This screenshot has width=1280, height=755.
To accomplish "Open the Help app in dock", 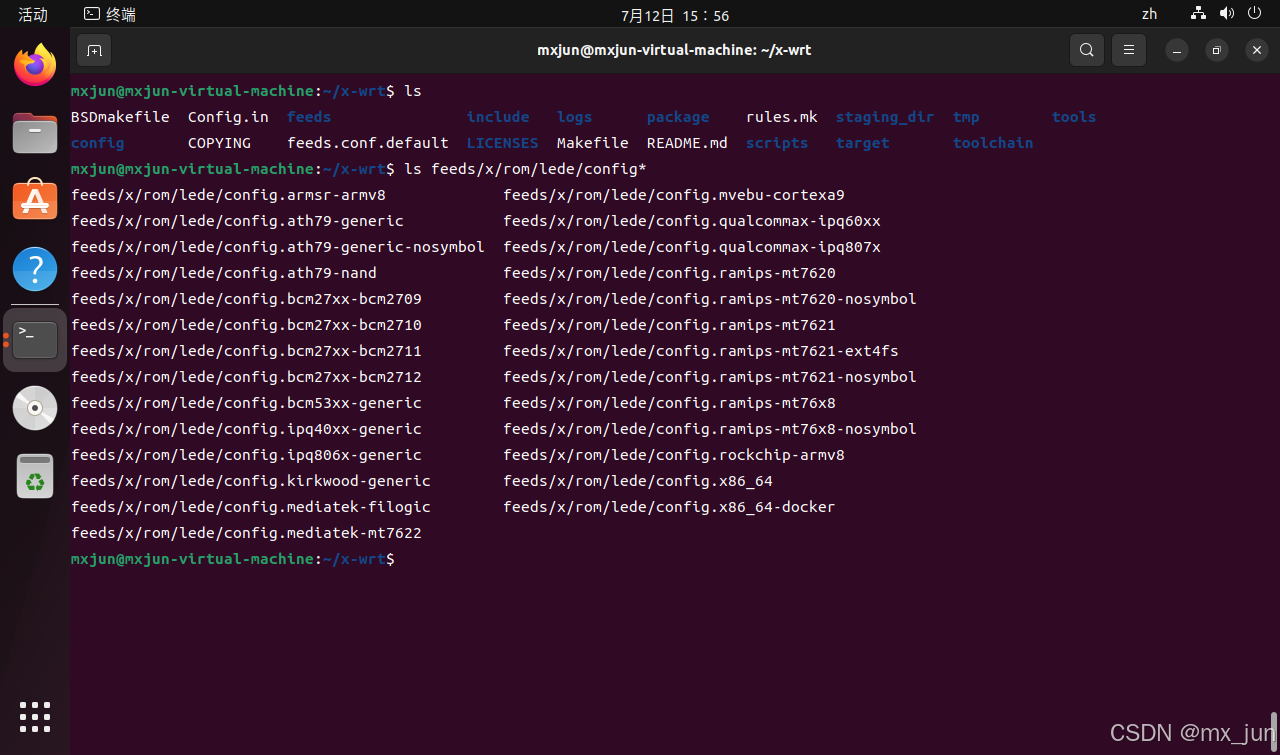I will coord(35,269).
